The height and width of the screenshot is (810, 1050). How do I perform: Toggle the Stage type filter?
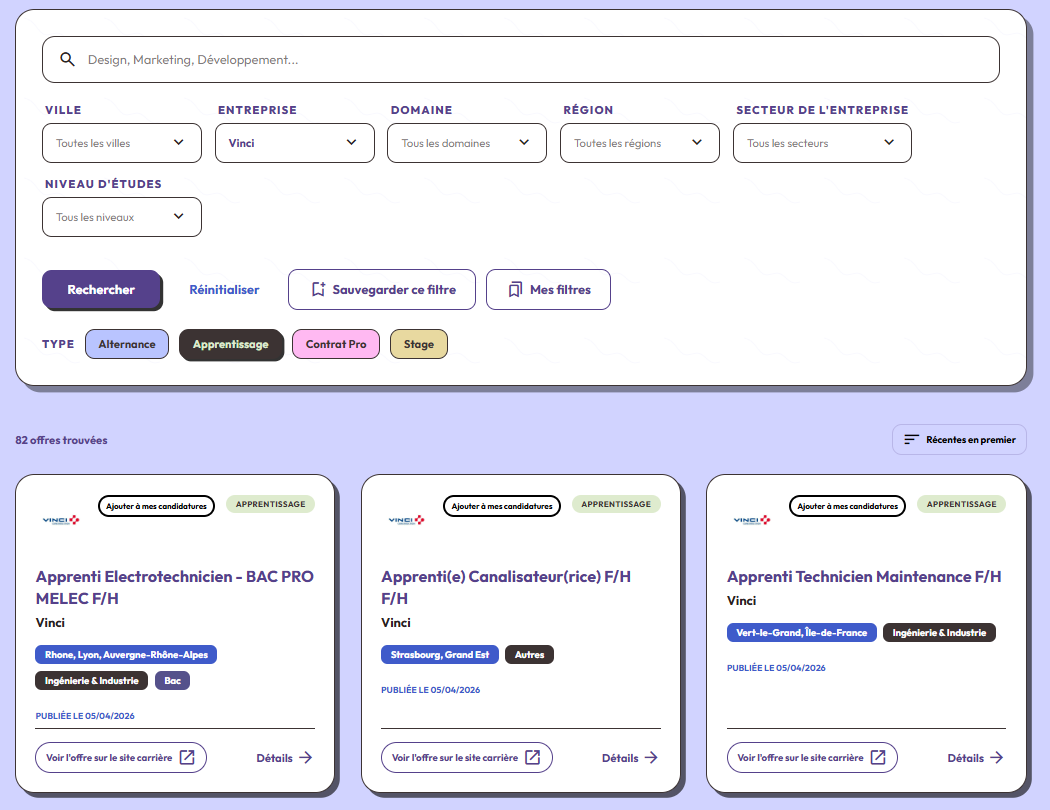[x=419, y=344]
